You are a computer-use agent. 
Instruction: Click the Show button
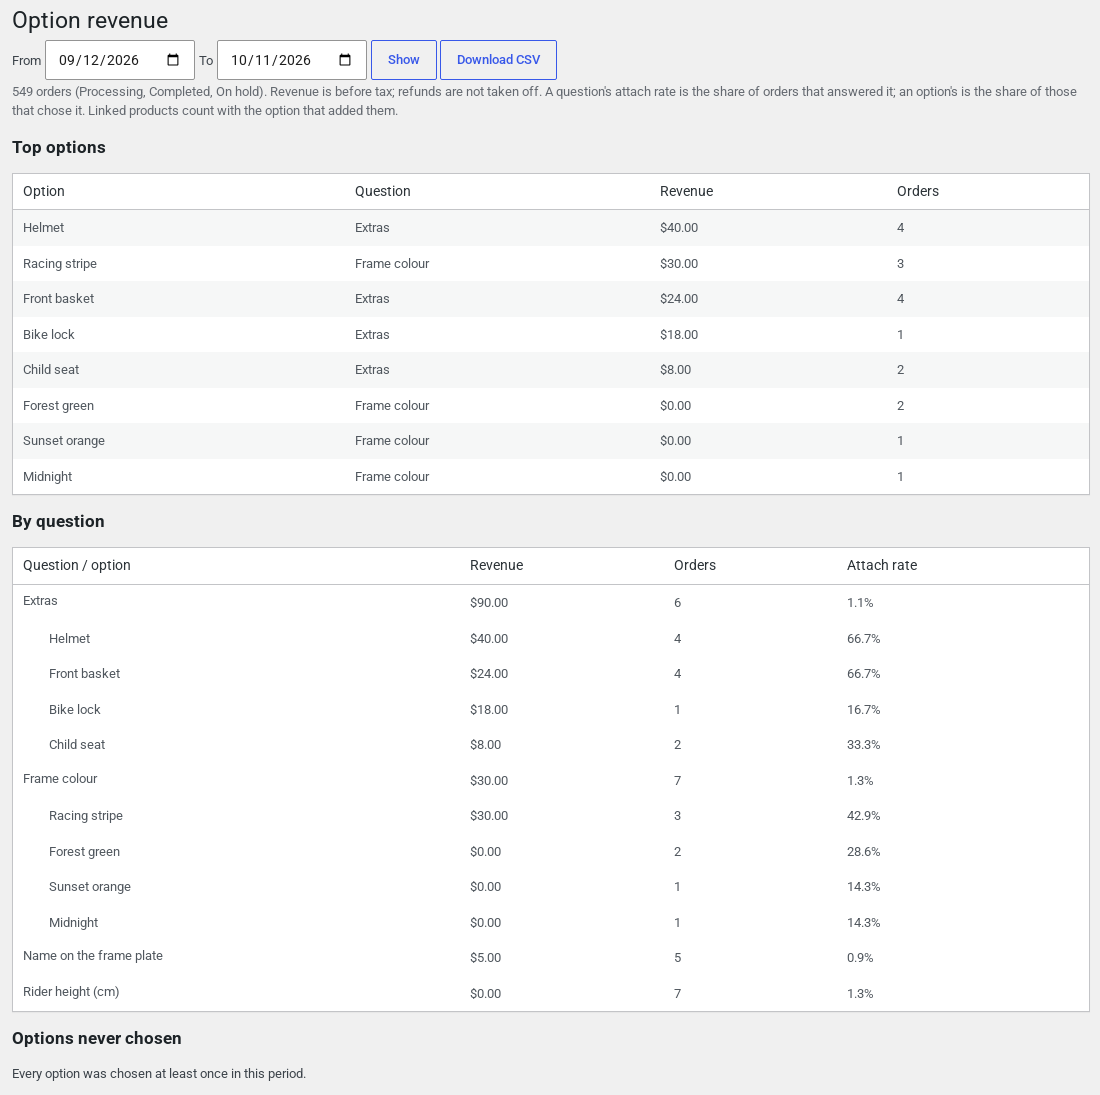[x=404, y=60]
